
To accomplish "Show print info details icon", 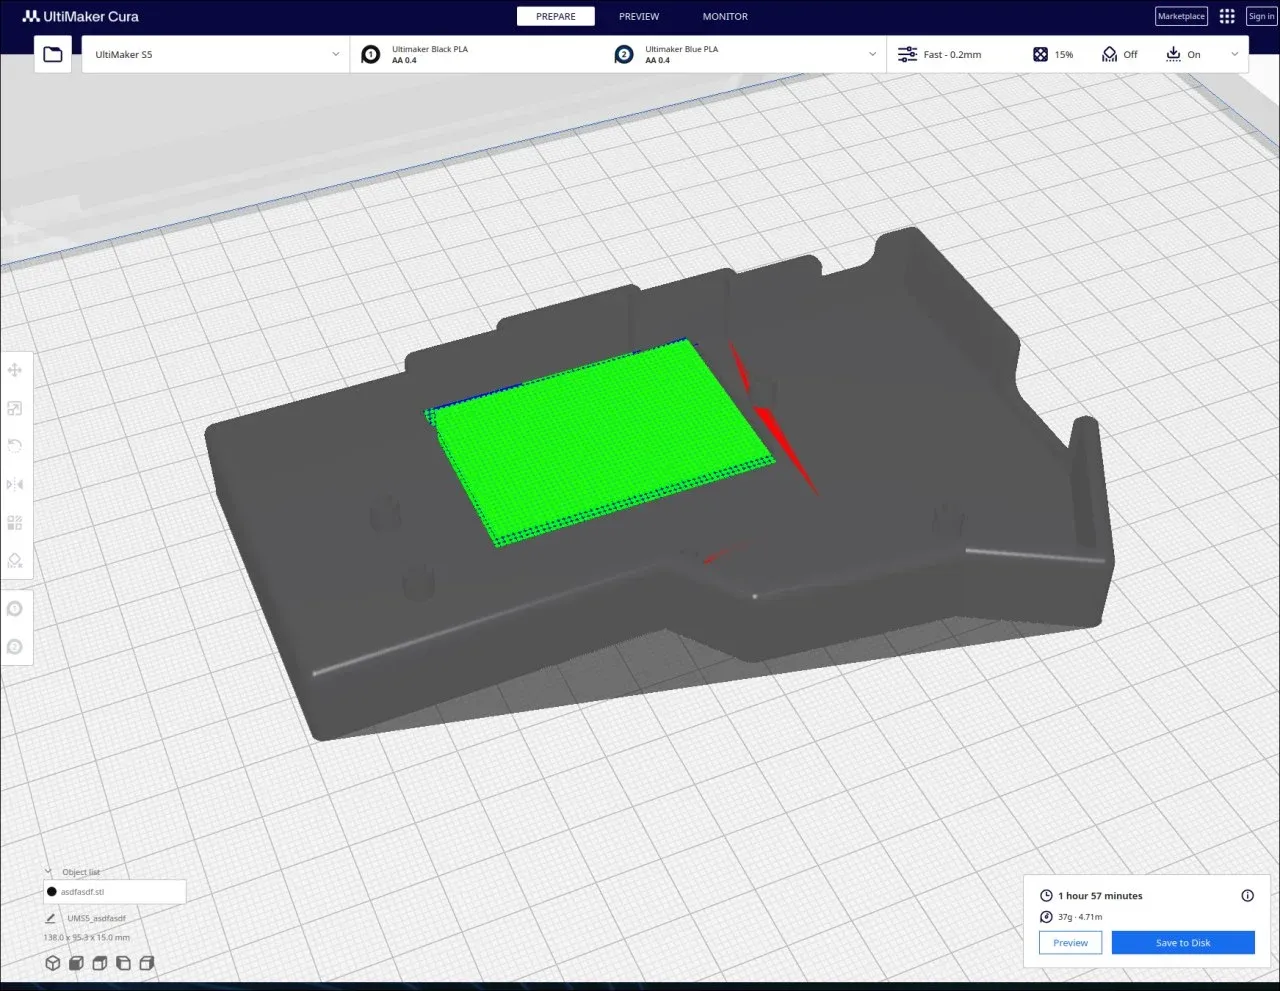I will click(x=1247, y=896).
